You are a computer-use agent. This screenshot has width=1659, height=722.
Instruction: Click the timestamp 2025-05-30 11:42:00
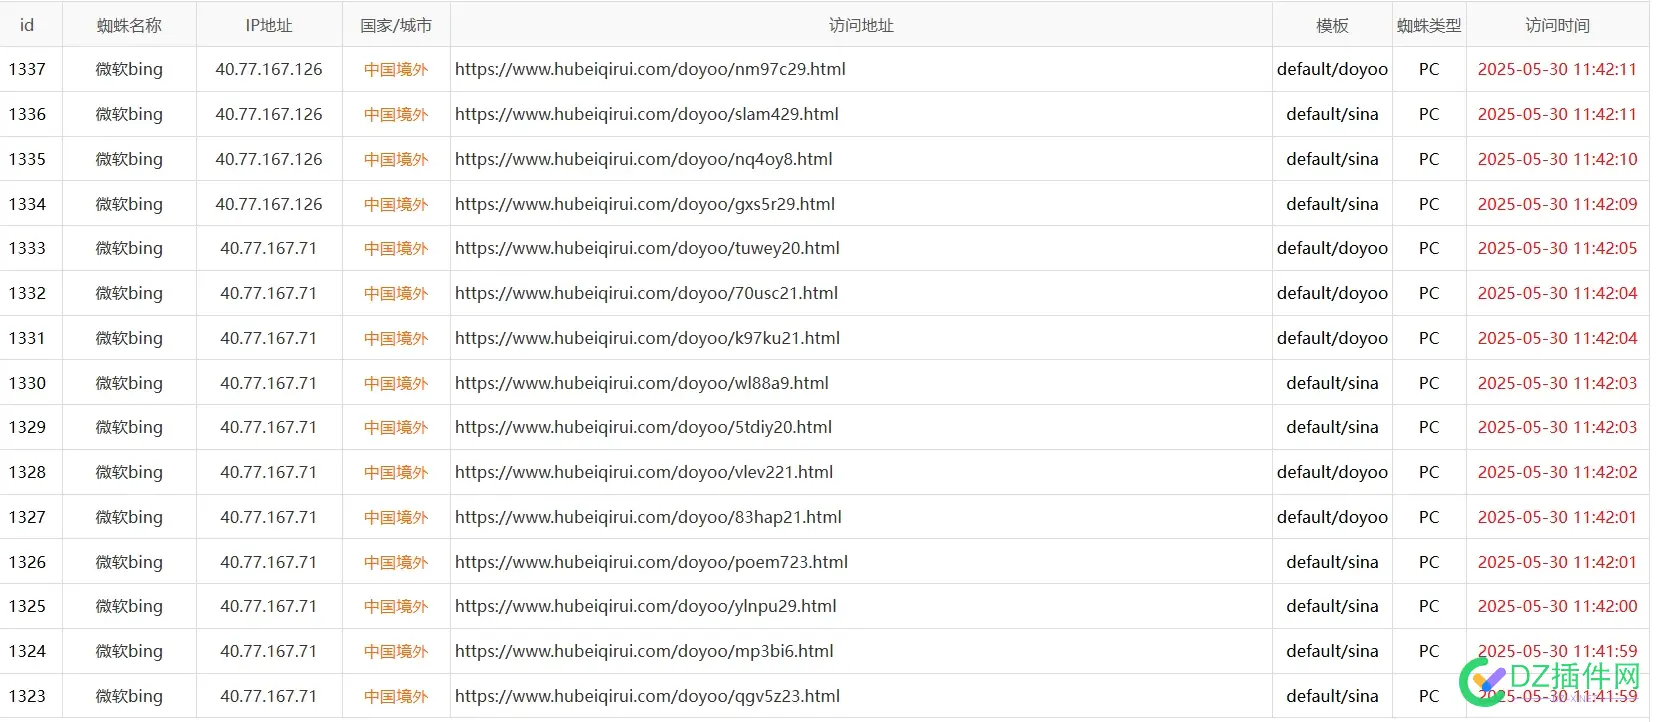click(1557, 606)
